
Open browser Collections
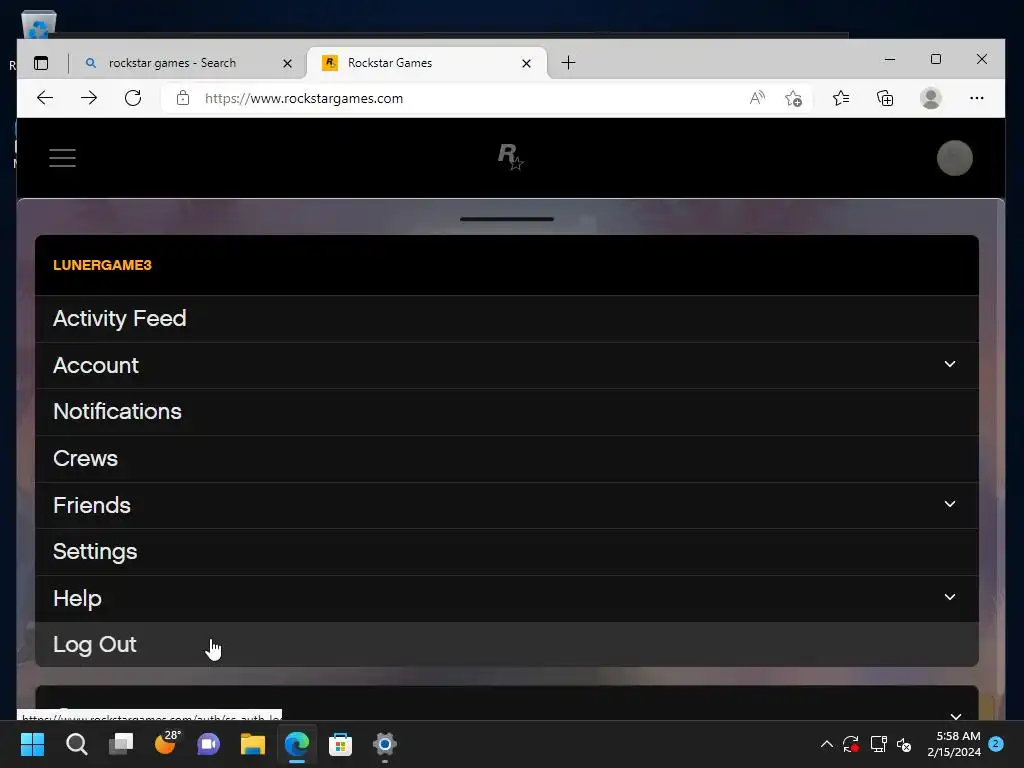(x=885, y=98)
